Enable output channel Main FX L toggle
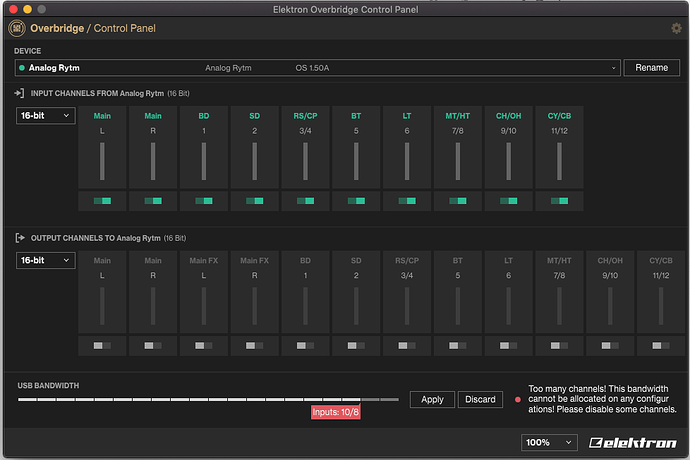This screenshot has height=460, width=690. tap(204, 346)
